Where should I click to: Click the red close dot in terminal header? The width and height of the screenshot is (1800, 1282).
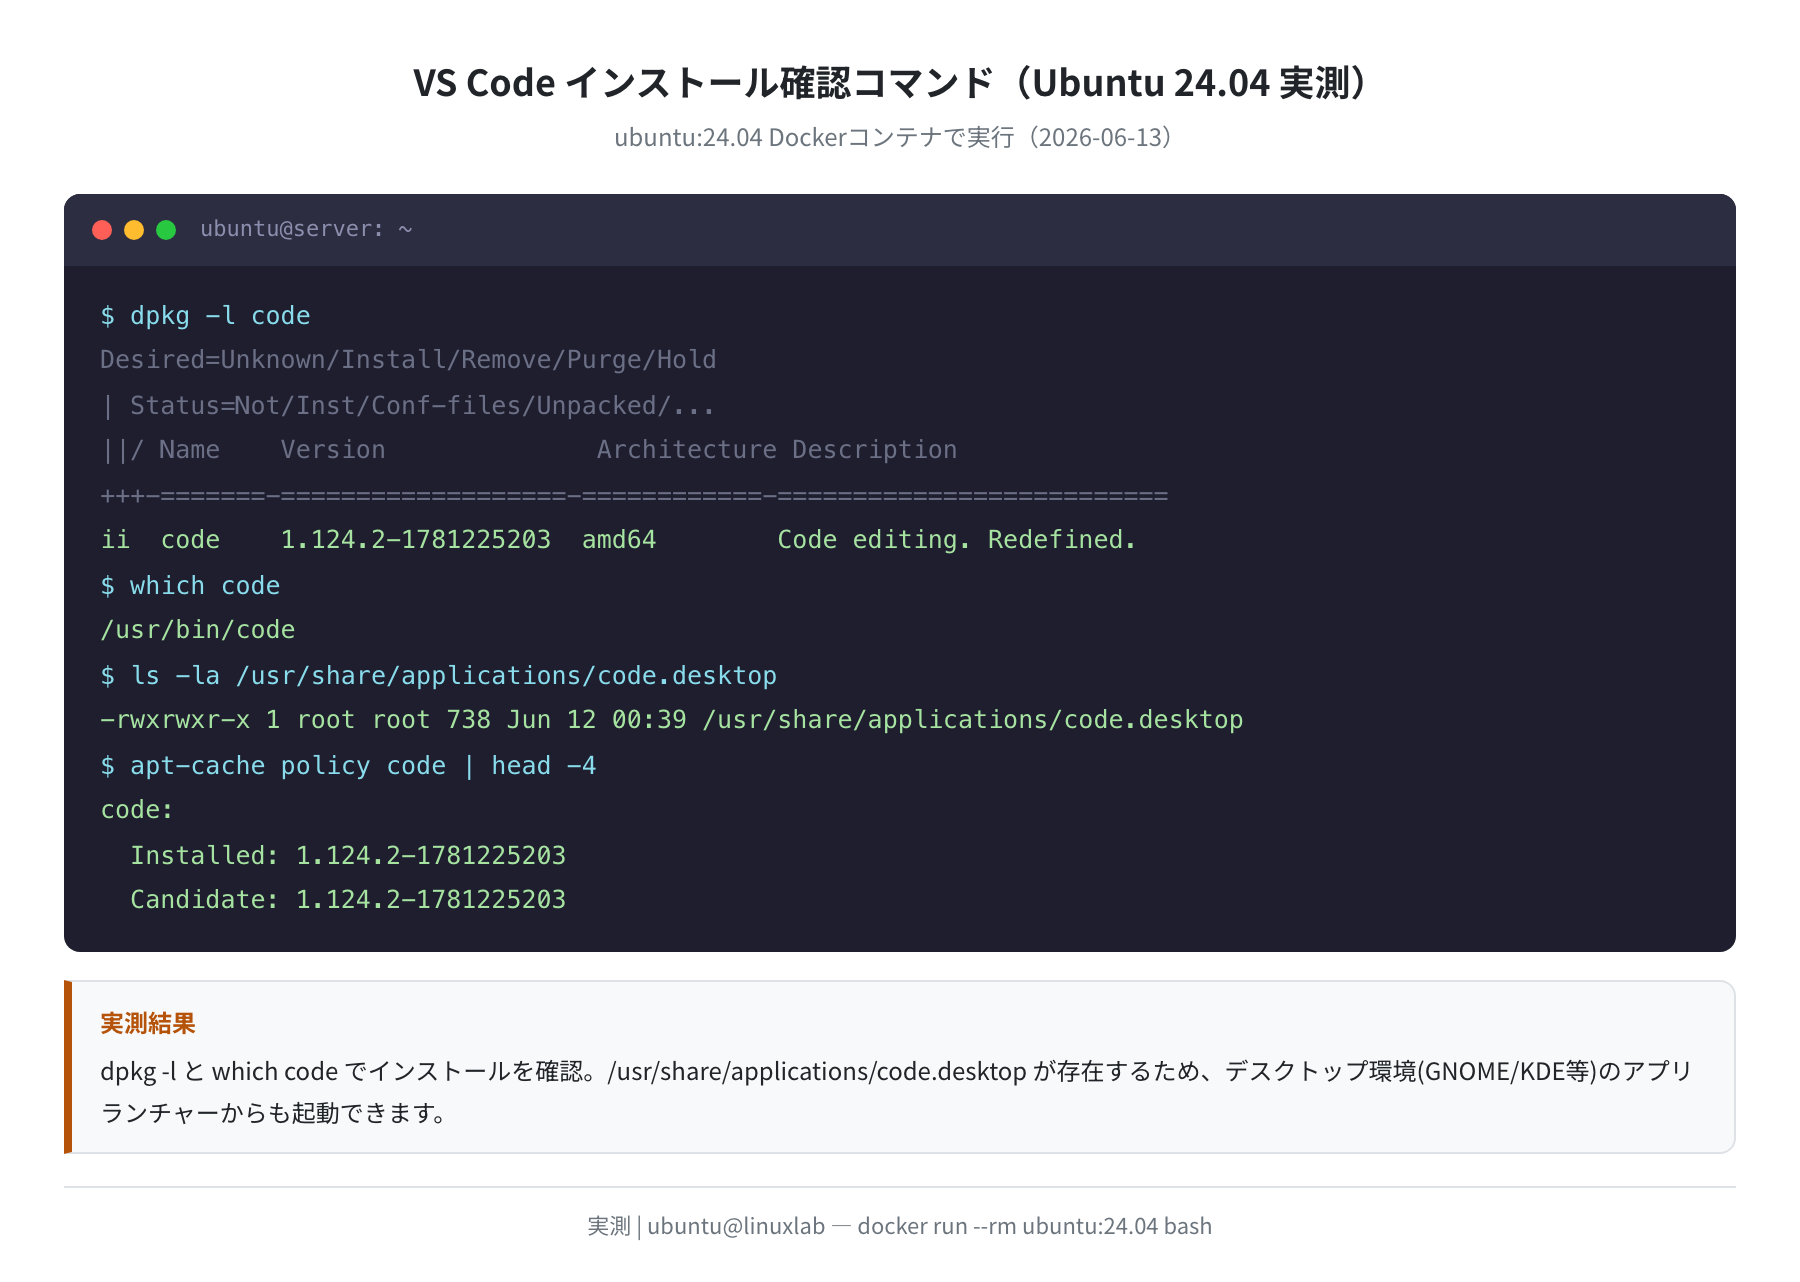(102, 230)
